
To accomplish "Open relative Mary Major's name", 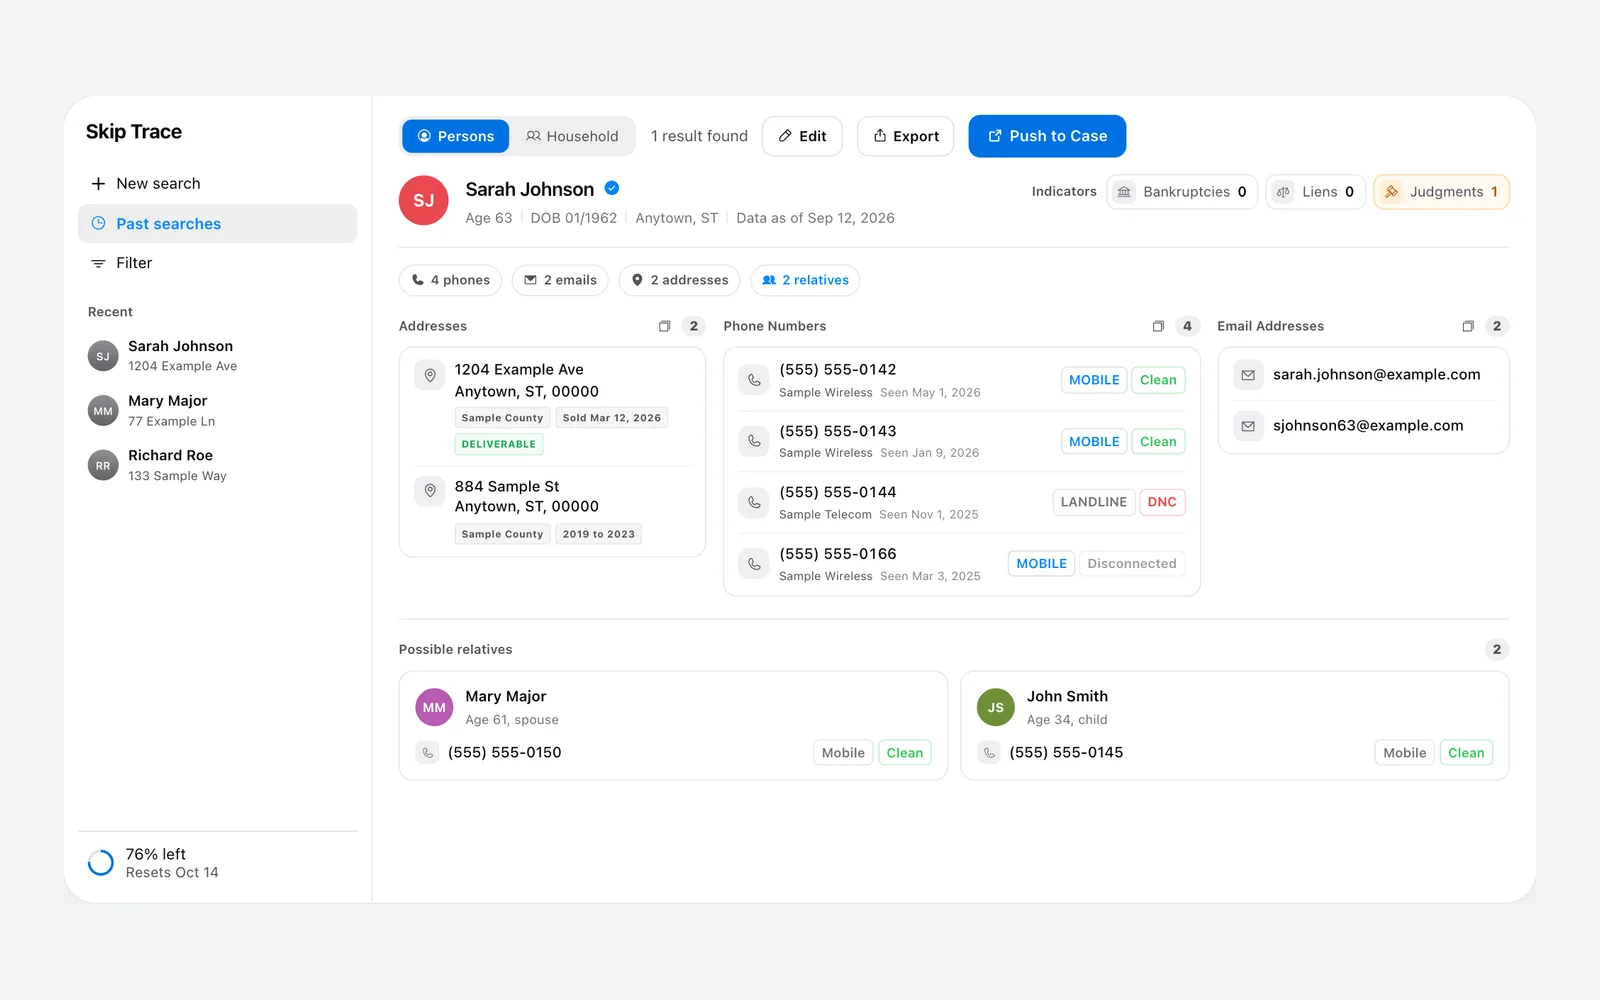I will click(506, 696).
